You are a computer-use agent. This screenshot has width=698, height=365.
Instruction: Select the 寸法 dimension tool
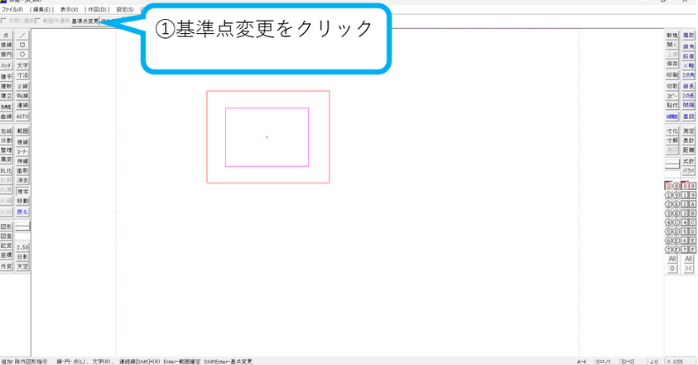pyautogui.click(x=22, y=76)
